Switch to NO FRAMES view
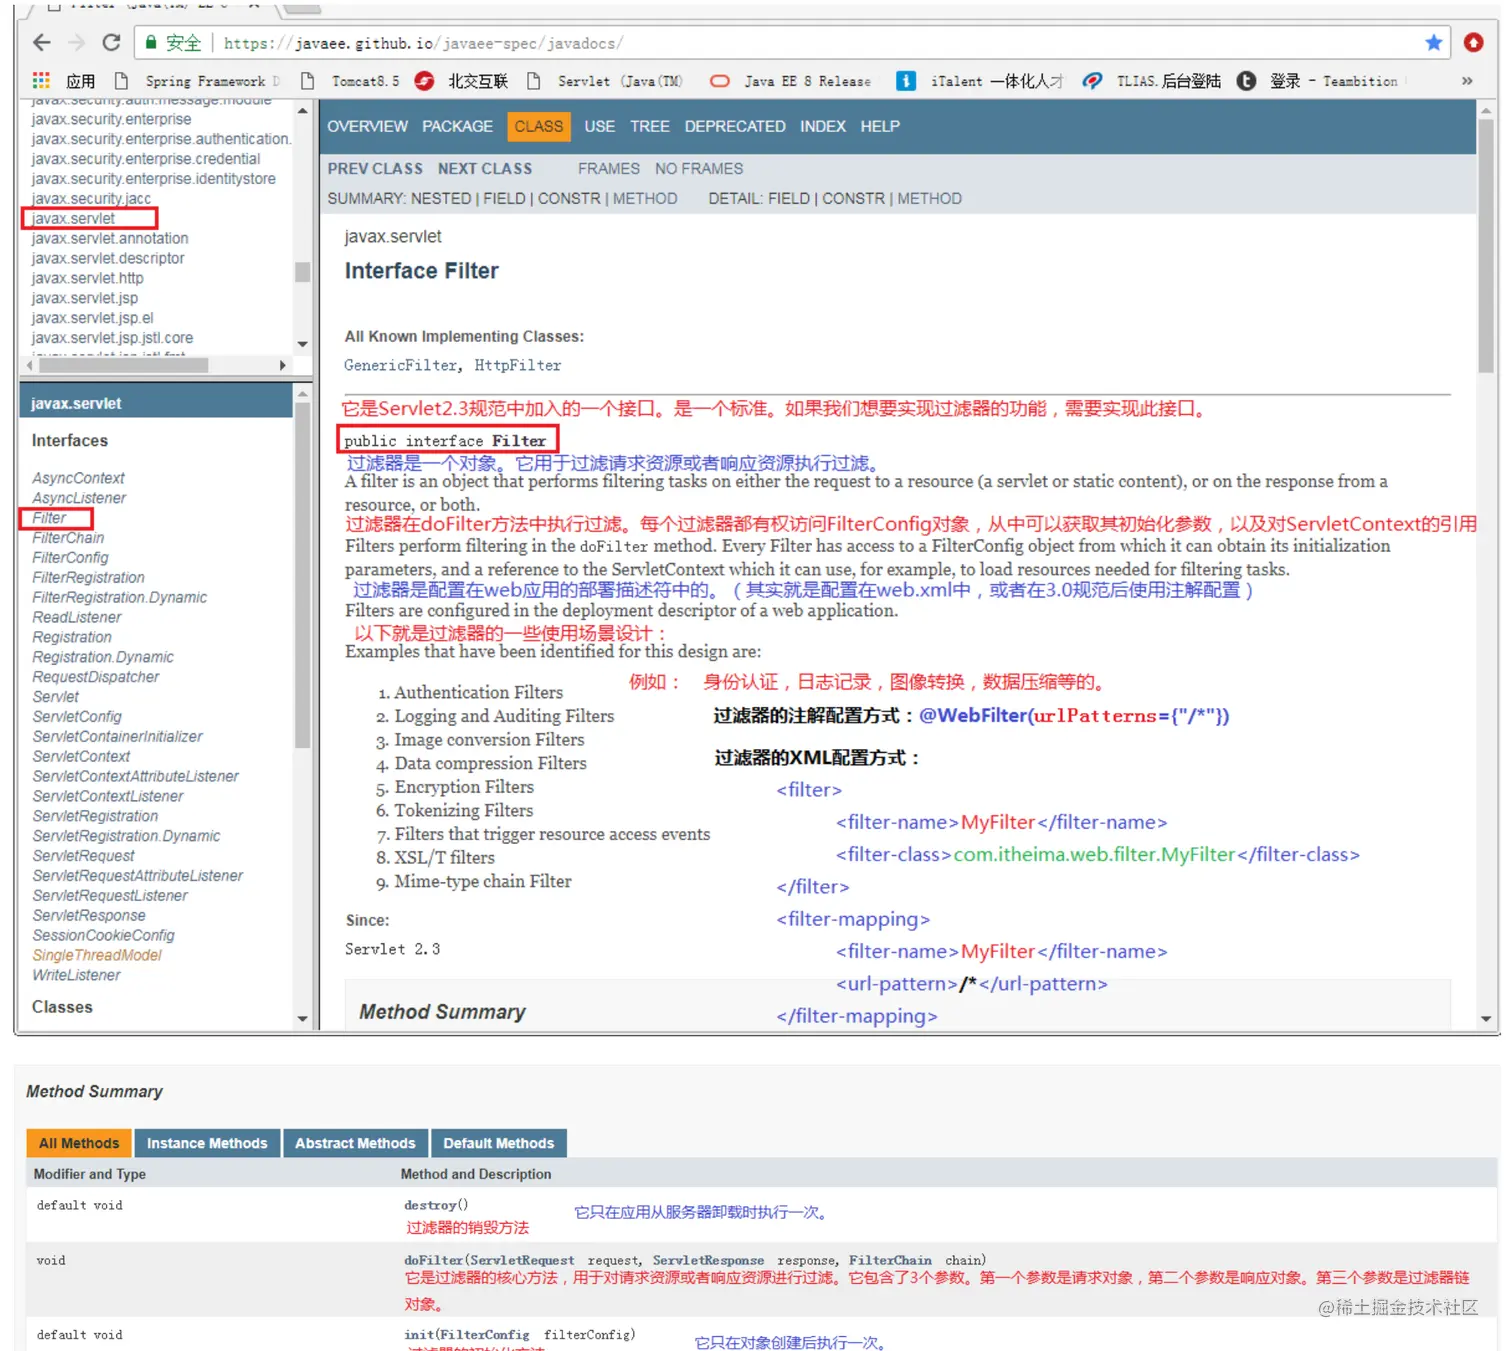Screen dimensions: 1512x1351 [699, 169]
